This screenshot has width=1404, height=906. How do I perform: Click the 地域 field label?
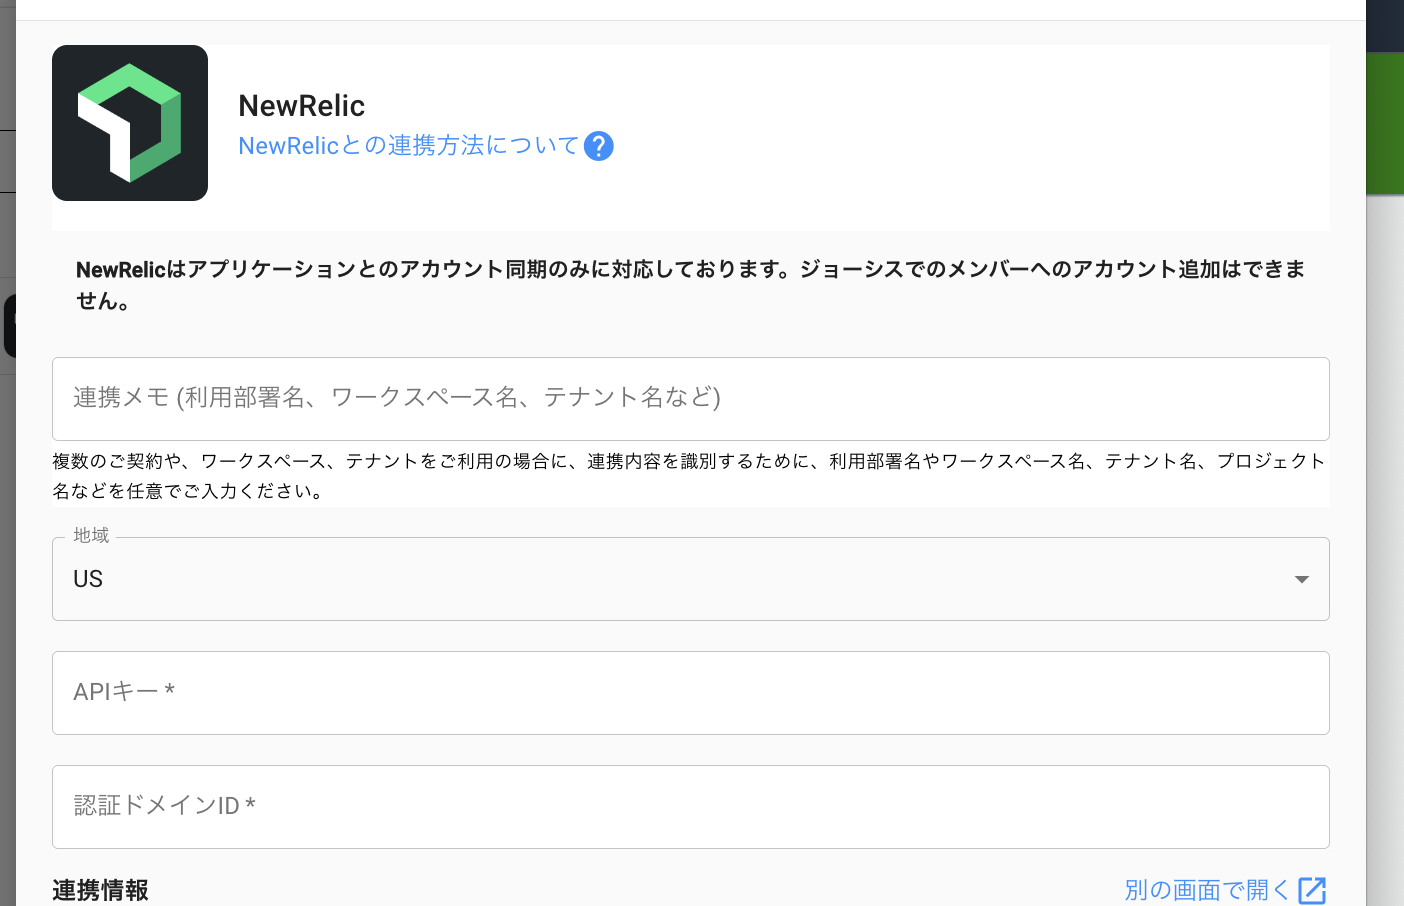[91, 536]
